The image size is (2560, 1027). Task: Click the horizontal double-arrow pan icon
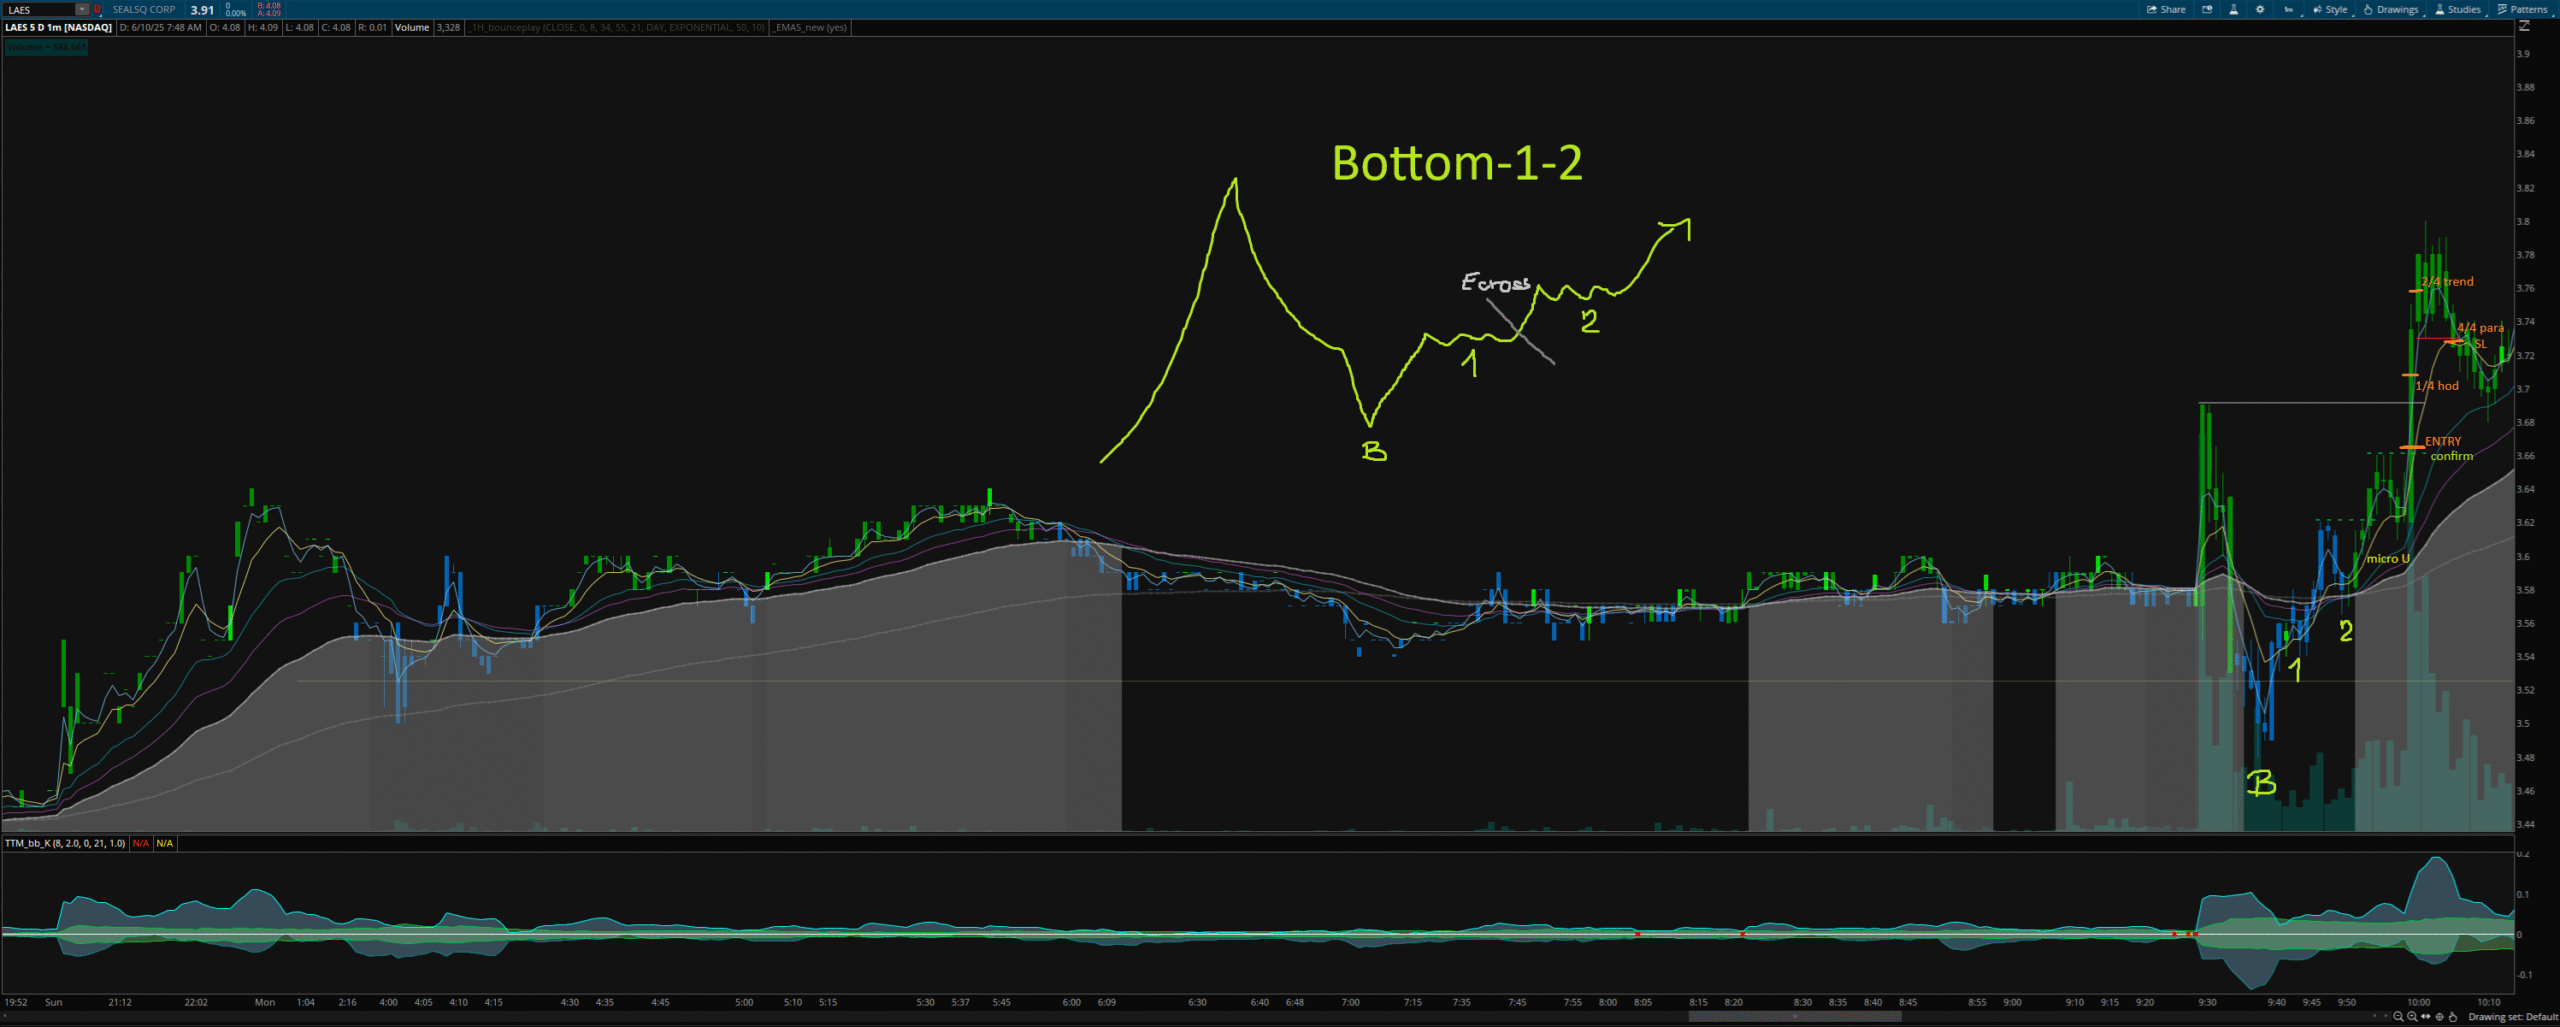2425,1017
